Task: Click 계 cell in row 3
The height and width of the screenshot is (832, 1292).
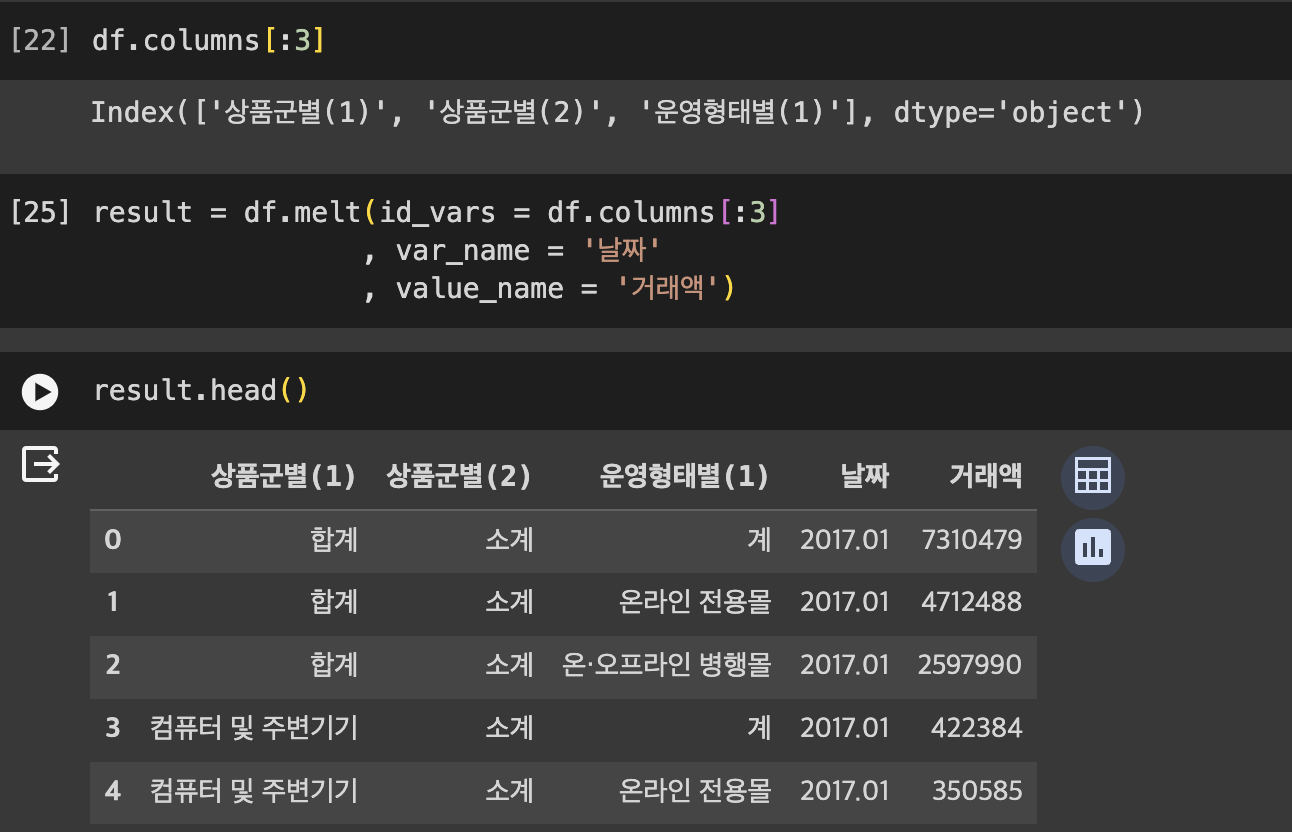Action: tap(759, 728)
